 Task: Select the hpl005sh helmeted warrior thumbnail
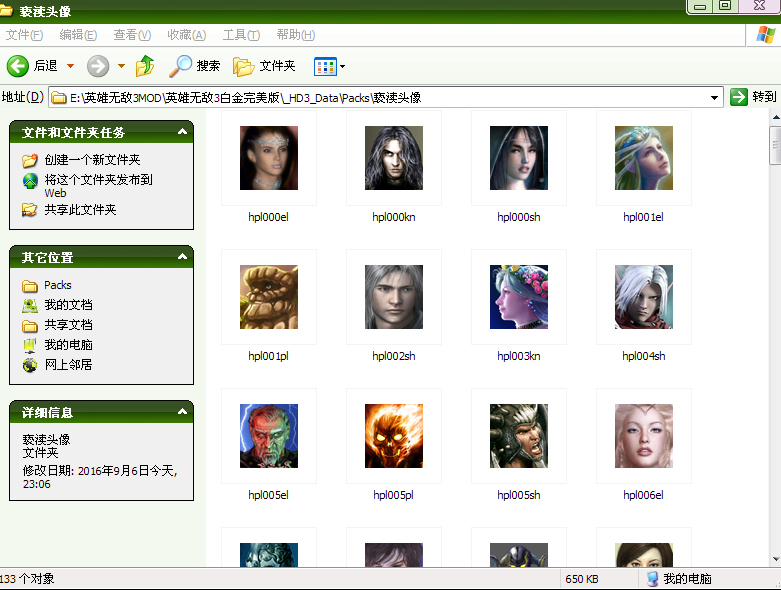point(519,436)
